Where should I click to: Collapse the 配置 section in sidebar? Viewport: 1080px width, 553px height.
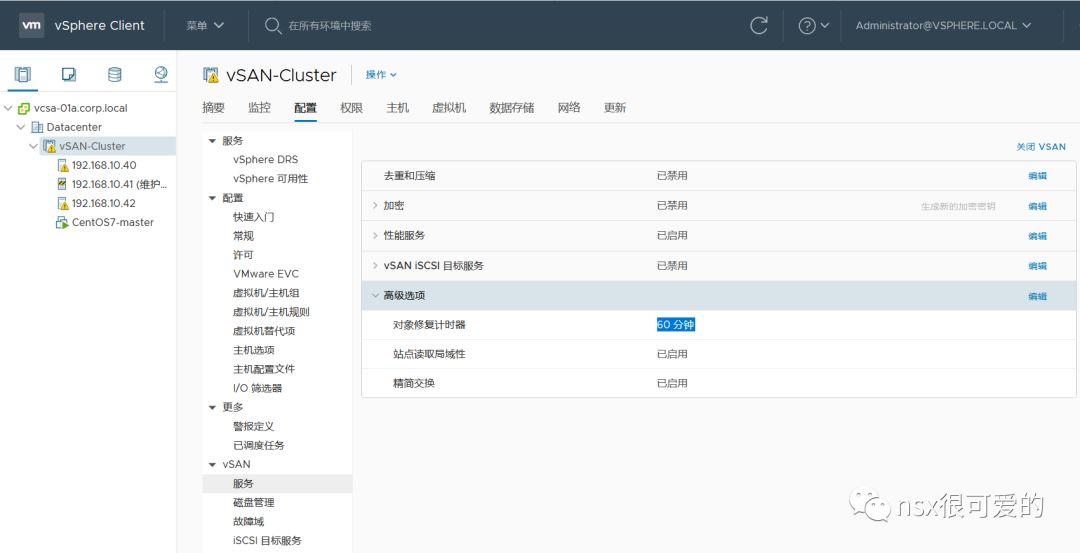pos(212,198)
